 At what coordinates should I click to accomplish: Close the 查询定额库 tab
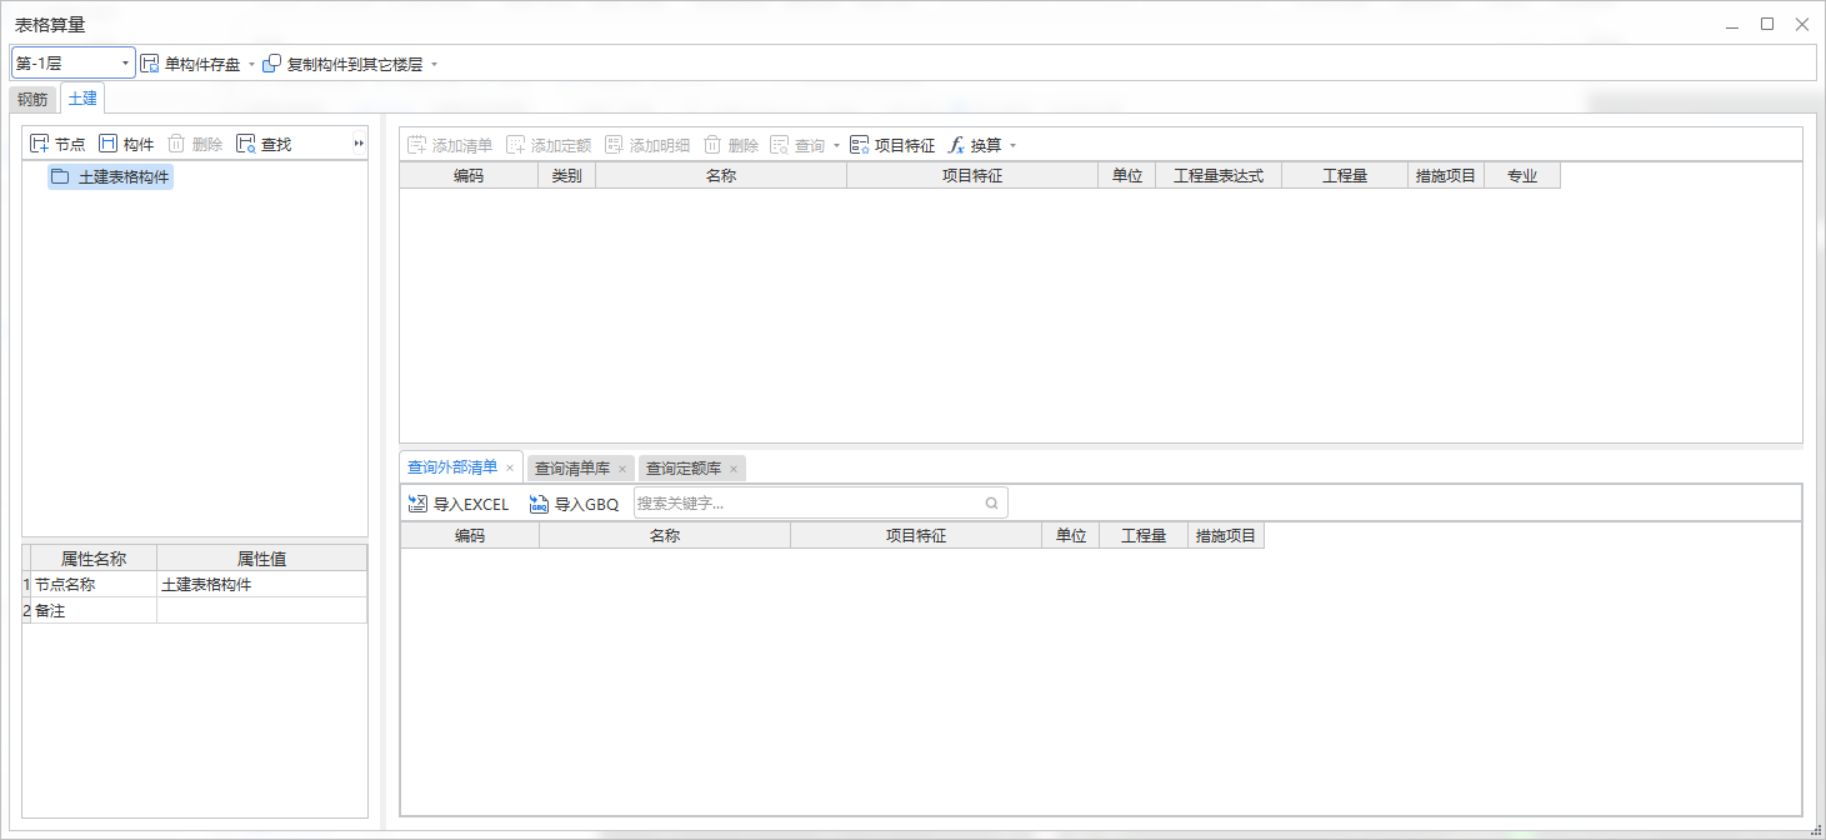click(733, 469)
